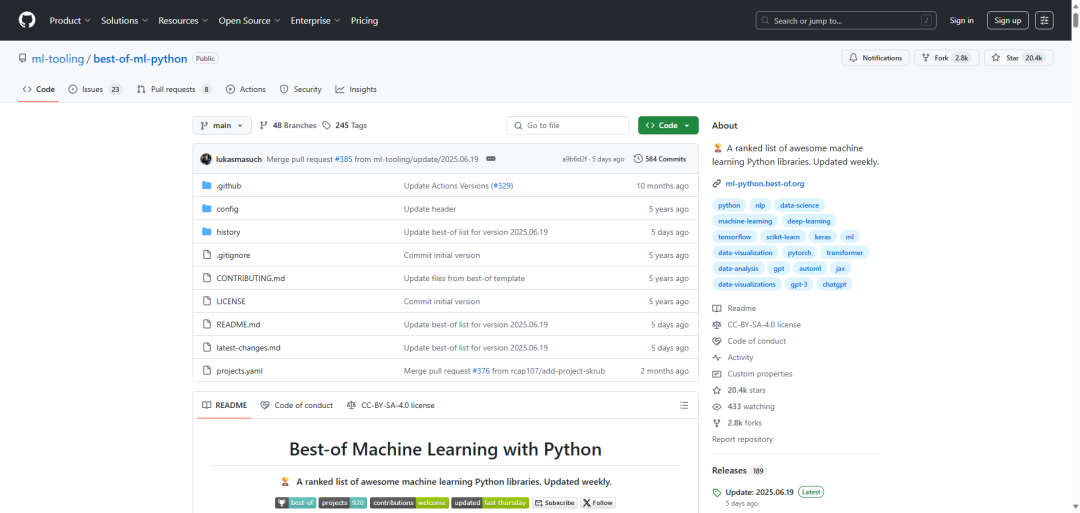Switch to CC-BY-SA-4.0 license tab
This screenshot has height=513, width=1080.
tap(391, 406)
